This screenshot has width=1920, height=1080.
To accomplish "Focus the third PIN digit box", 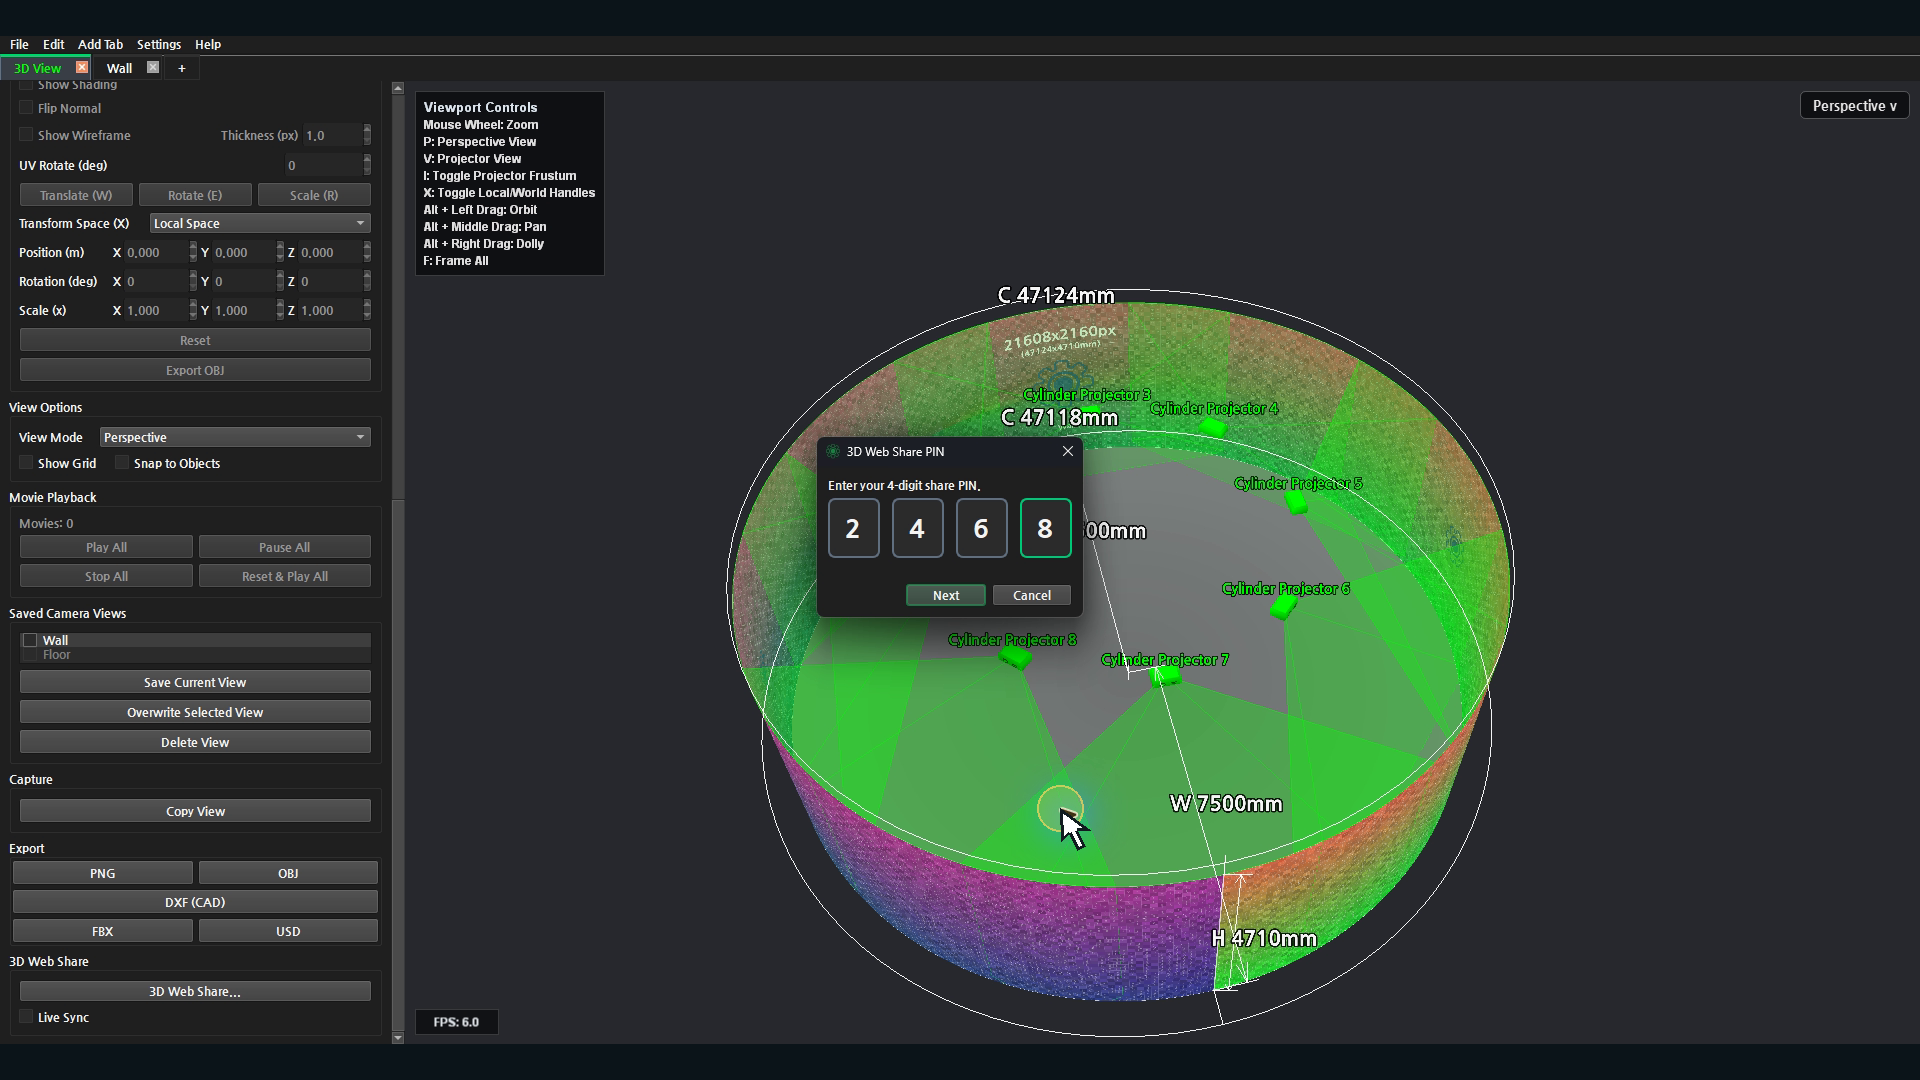I will 981,528.
